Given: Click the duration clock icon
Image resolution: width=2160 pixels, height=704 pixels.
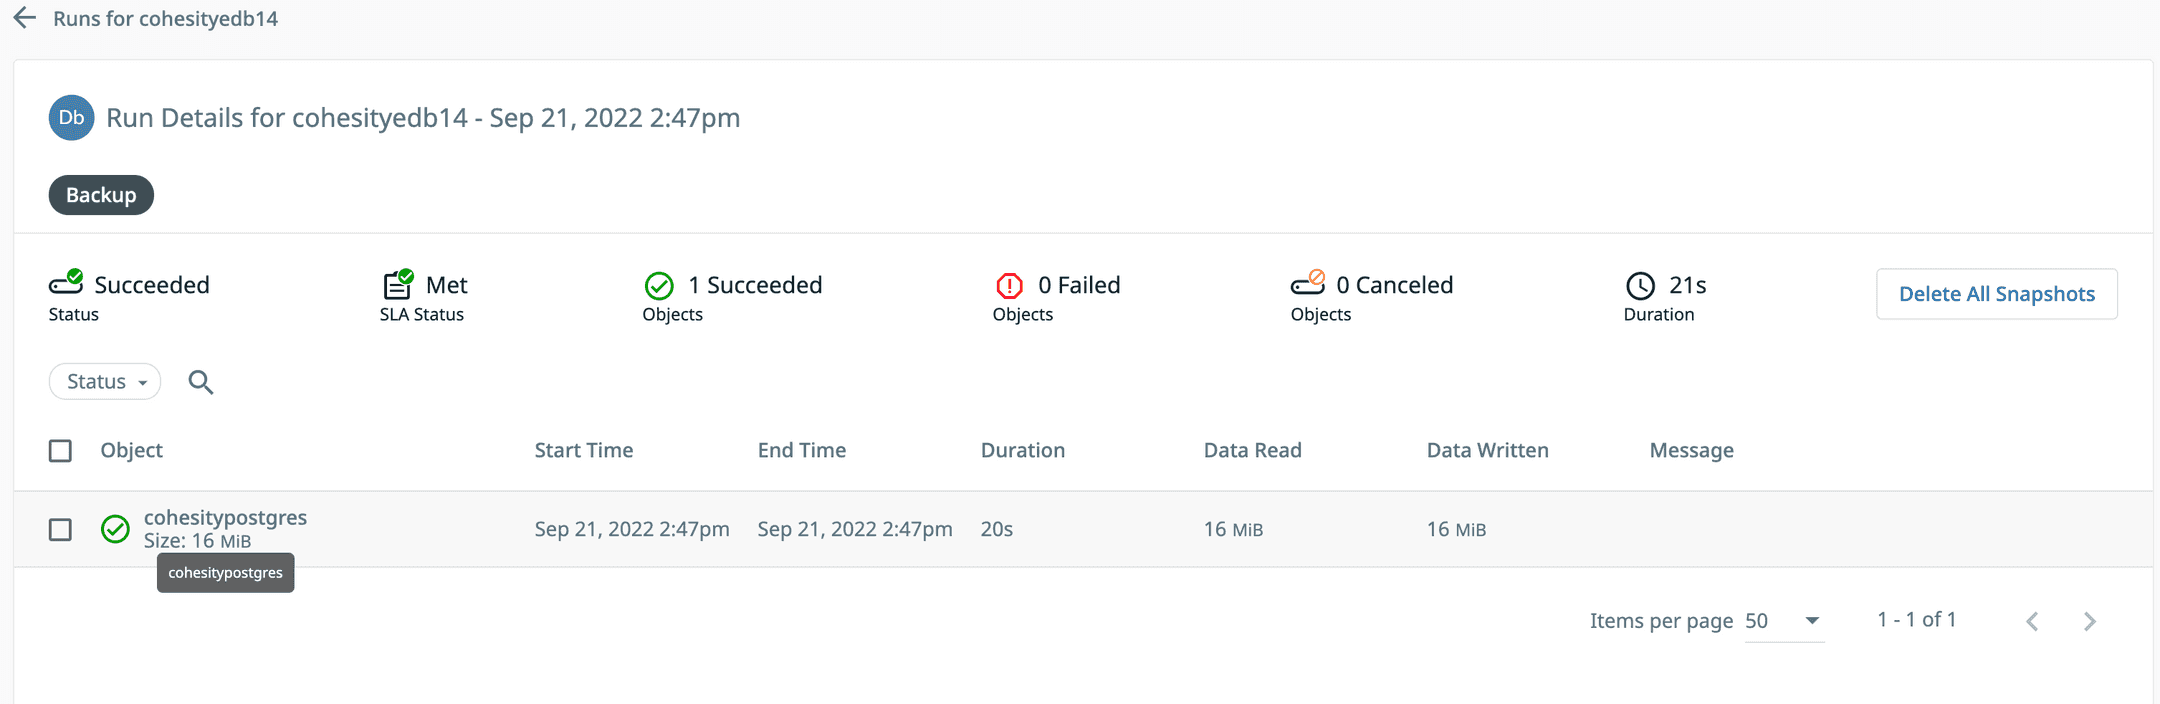Looking at the screenshot, I should coord(1640,286).
